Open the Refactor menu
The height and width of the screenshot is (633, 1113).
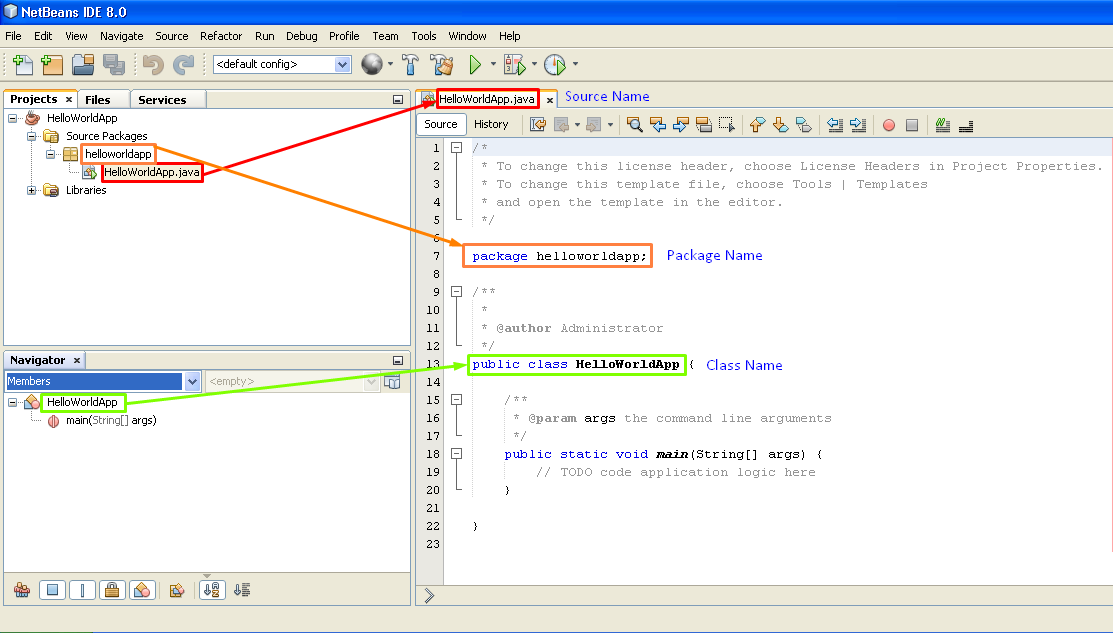pyautogui.click(x=221, y=36)
